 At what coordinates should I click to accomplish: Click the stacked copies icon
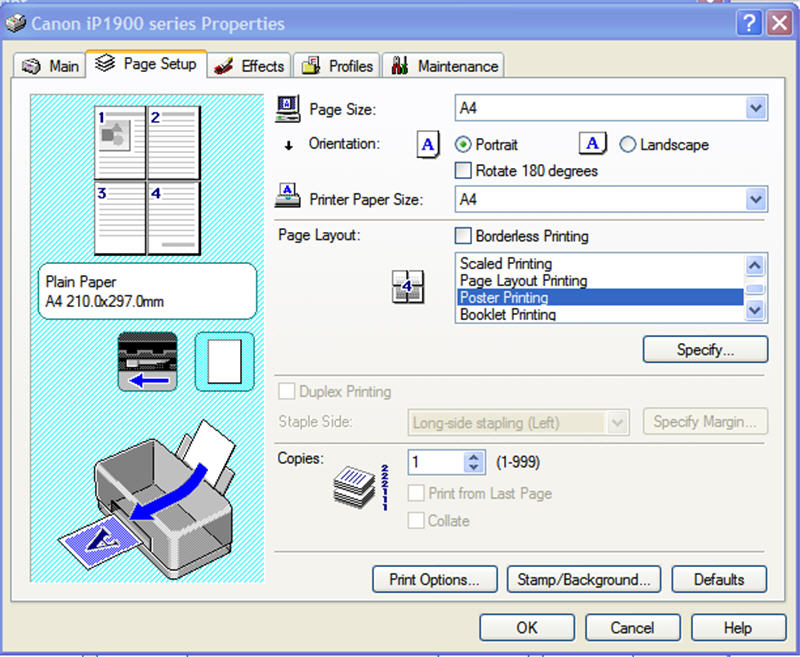tap(358, 483)
